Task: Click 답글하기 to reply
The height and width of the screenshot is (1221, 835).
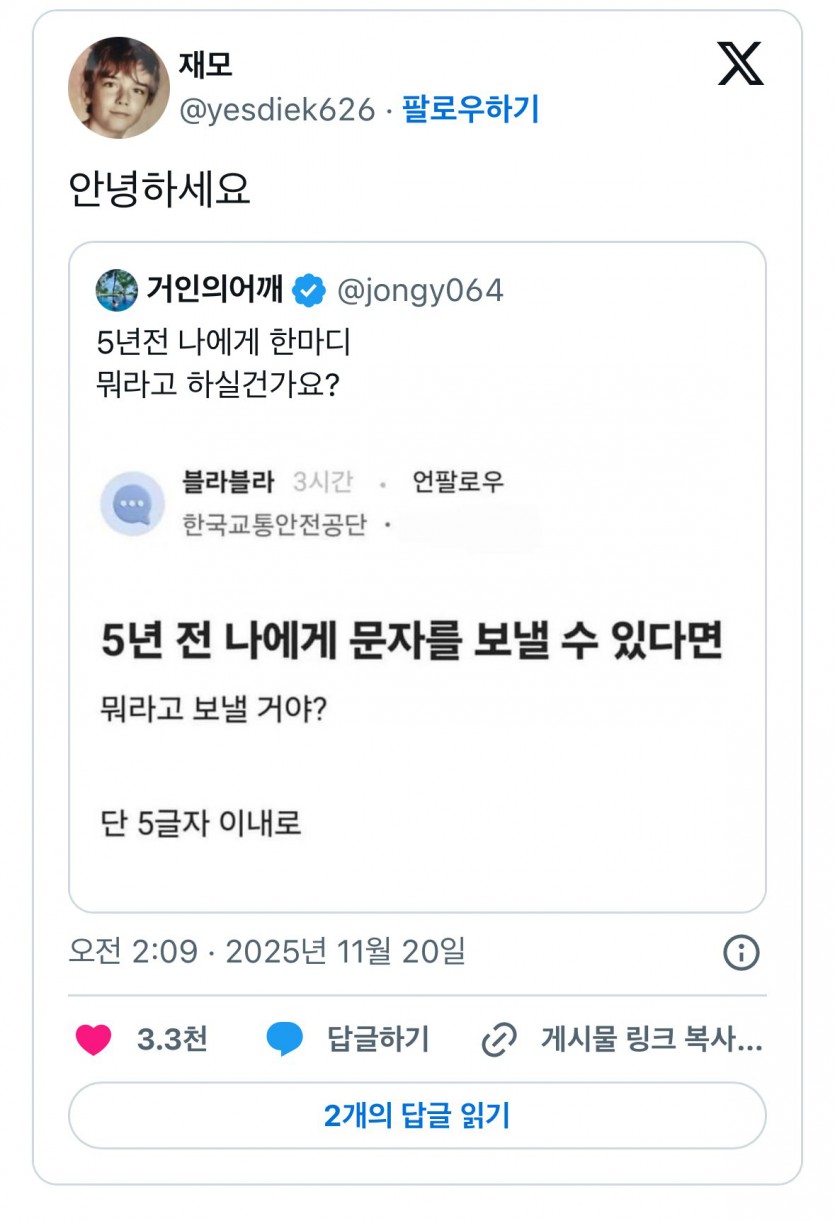Action: click(378, 1040)
